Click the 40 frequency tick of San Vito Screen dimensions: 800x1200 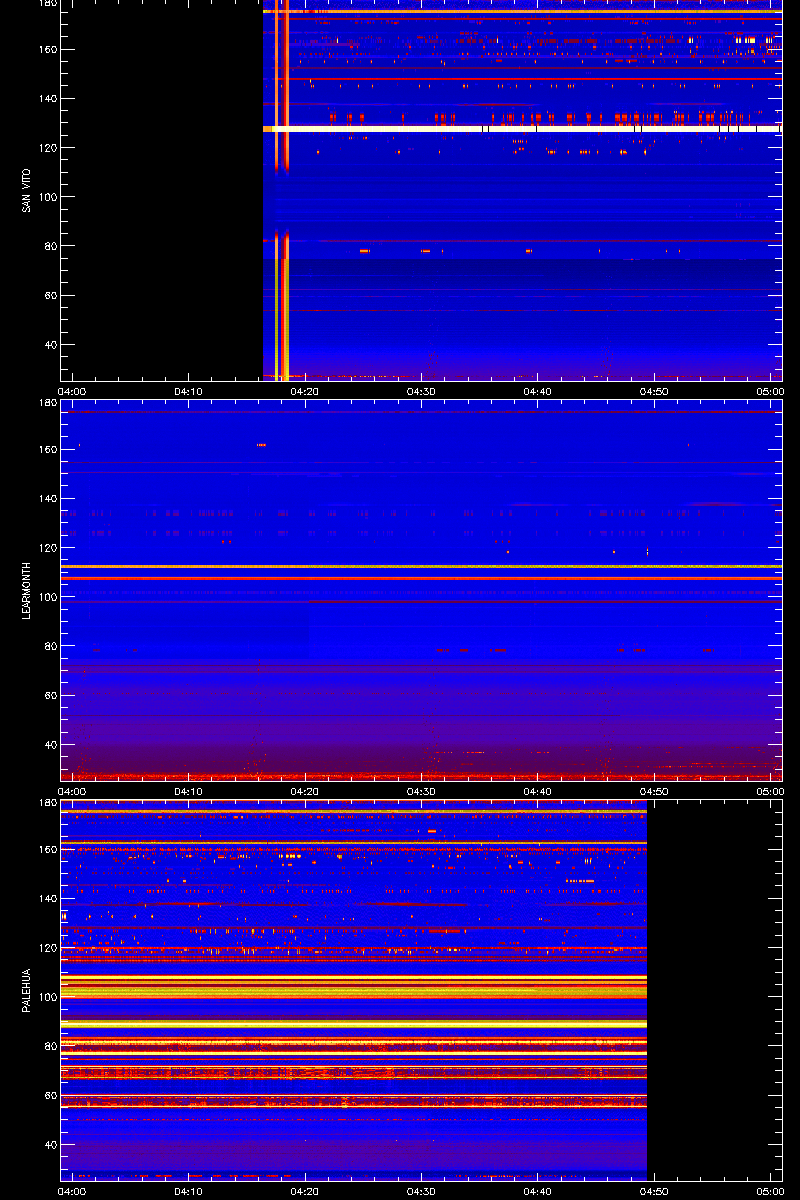[x=50, y=345]
